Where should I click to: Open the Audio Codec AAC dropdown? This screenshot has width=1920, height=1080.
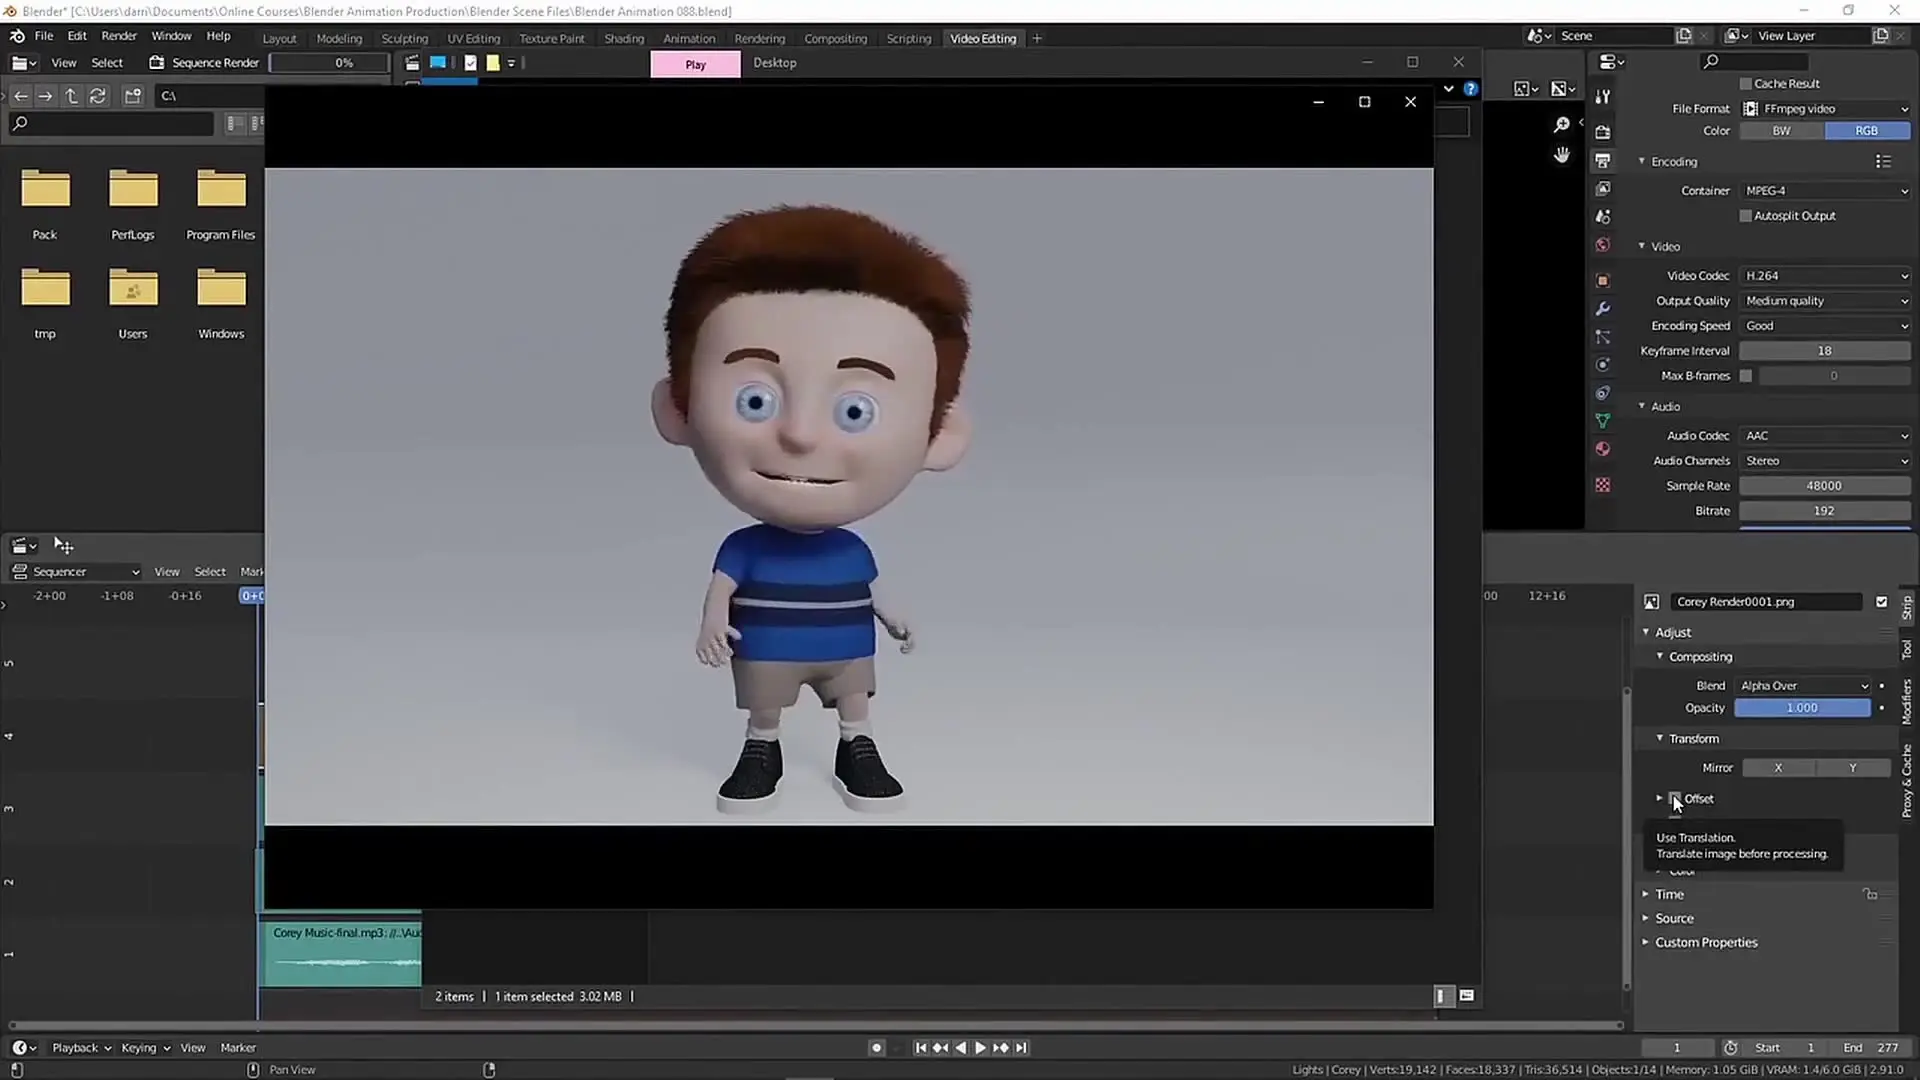click(x=1826, y=436)
